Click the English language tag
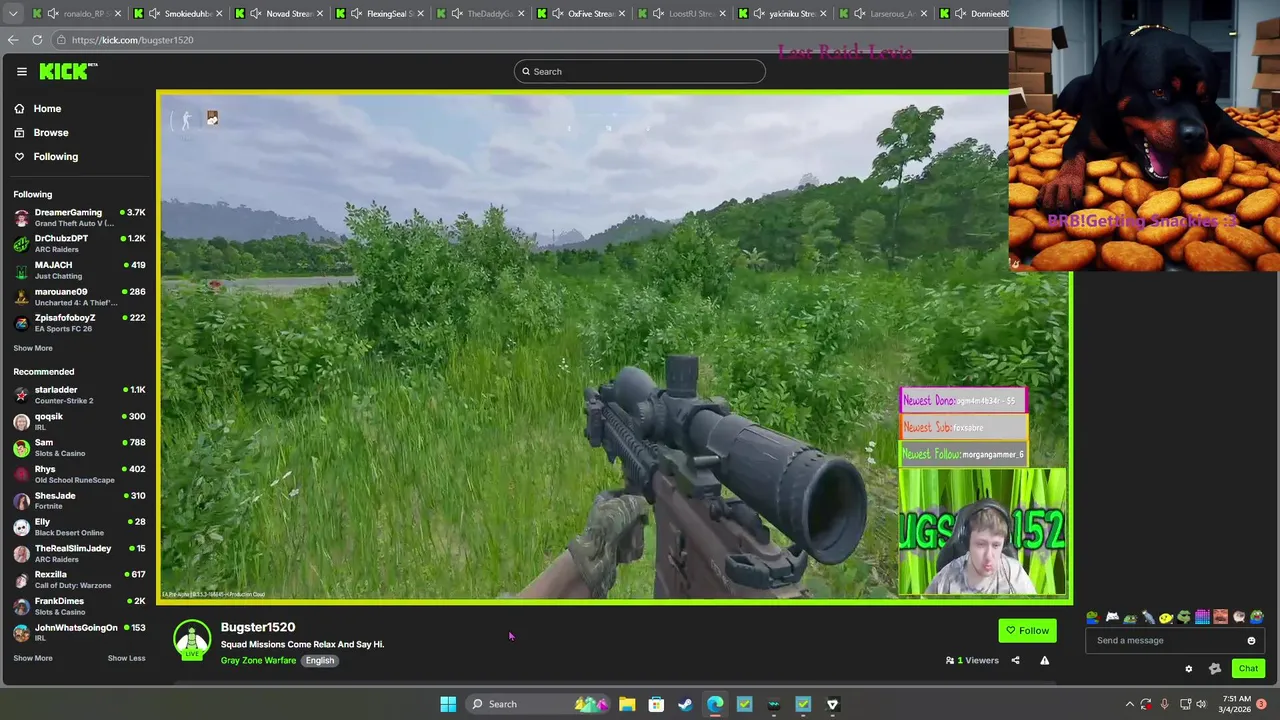This screenshot has width=1280, height=720. tap(320, 660)
